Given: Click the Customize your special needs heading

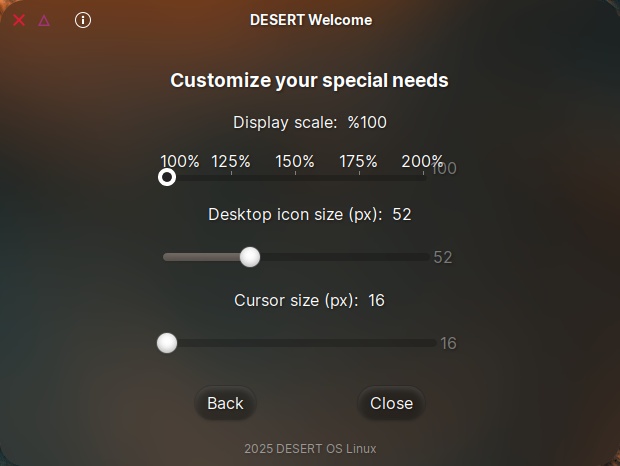Looking at the screenshot, I should 309,81.
